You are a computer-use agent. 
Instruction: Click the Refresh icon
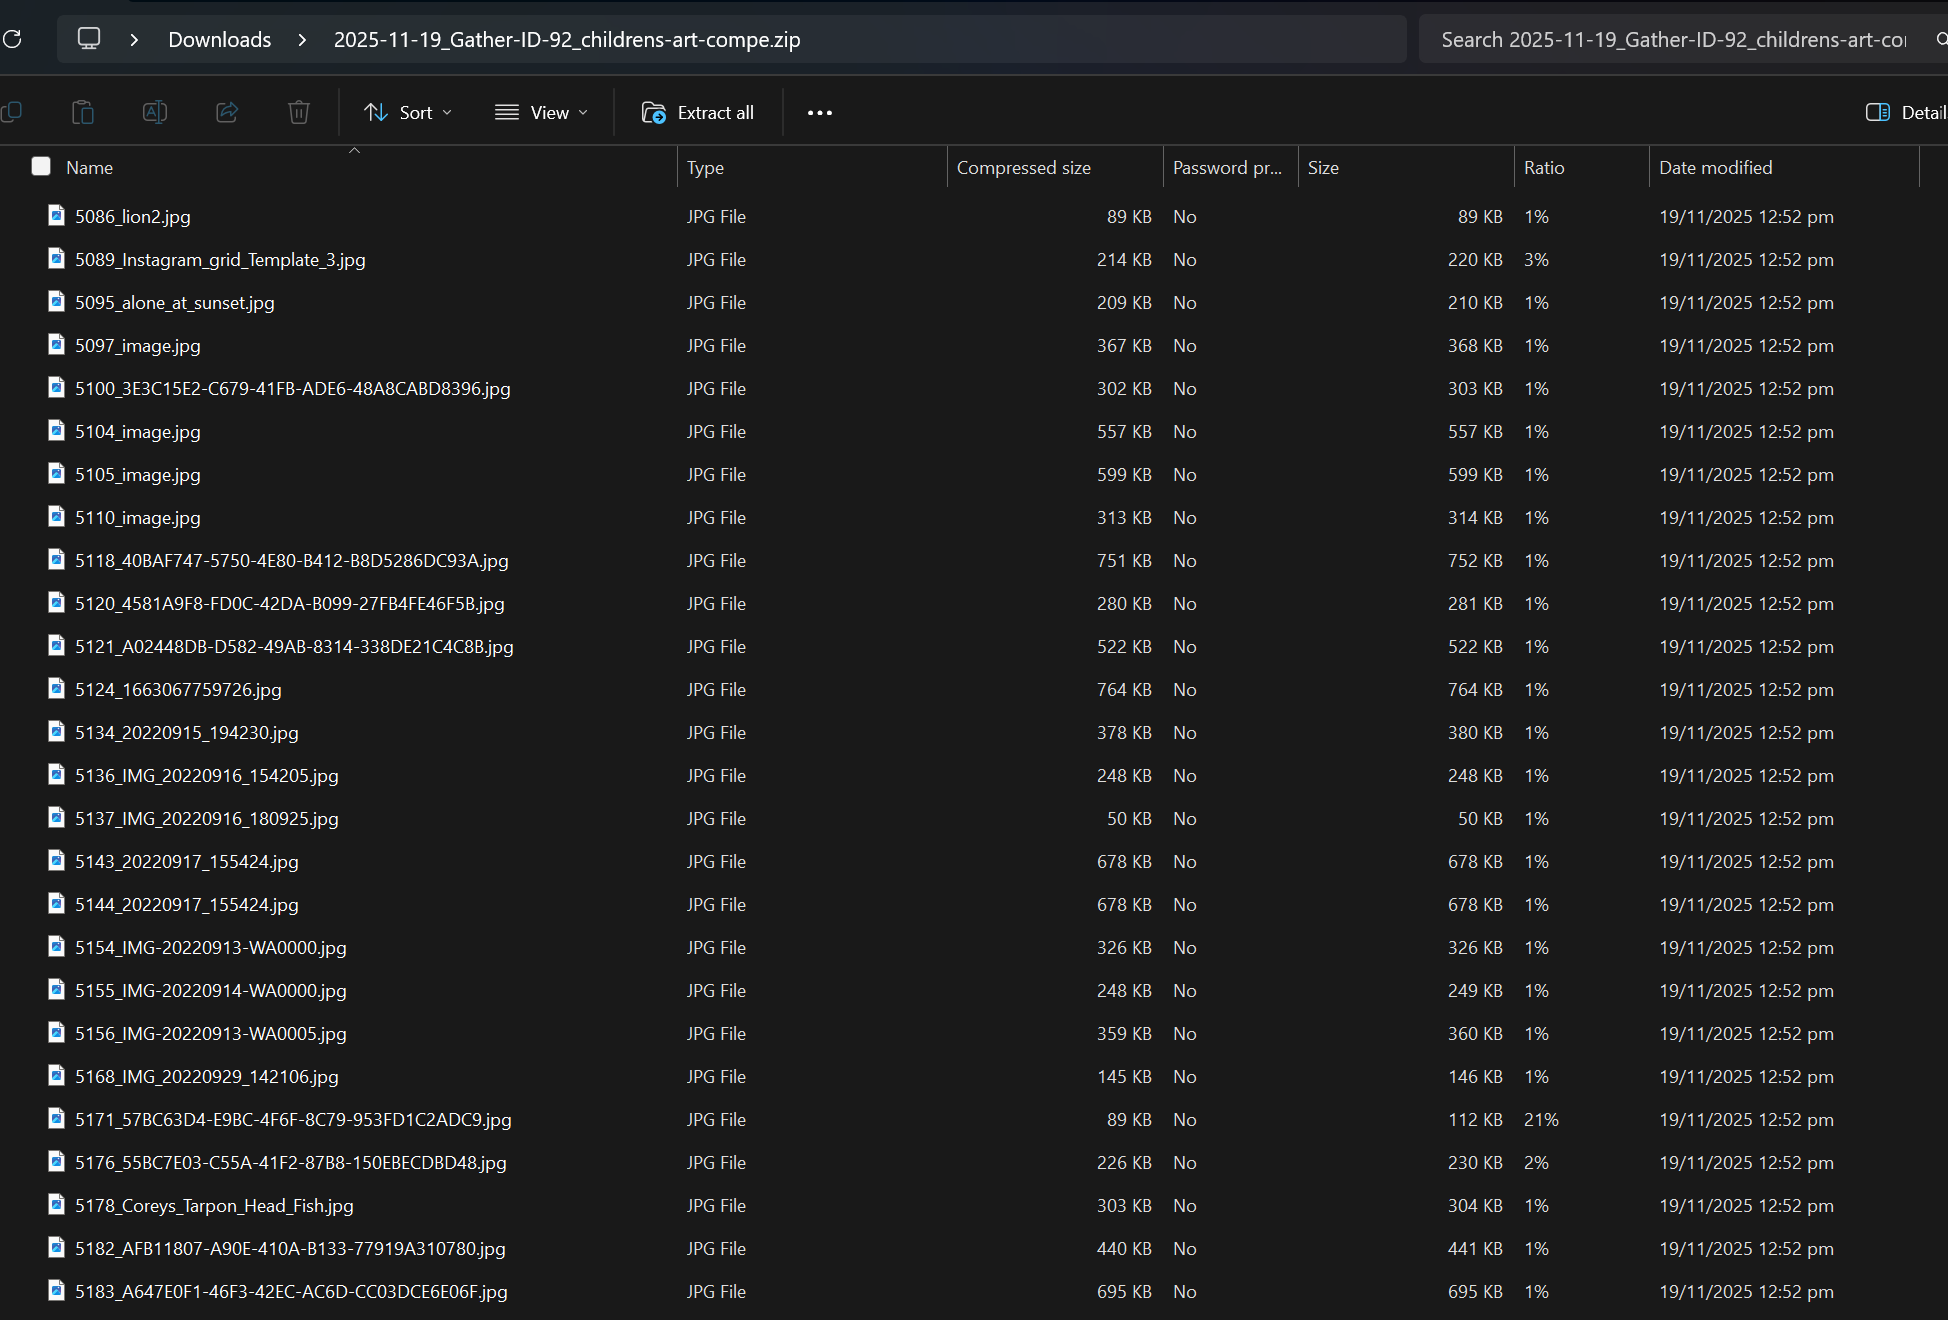coord(12,39)
